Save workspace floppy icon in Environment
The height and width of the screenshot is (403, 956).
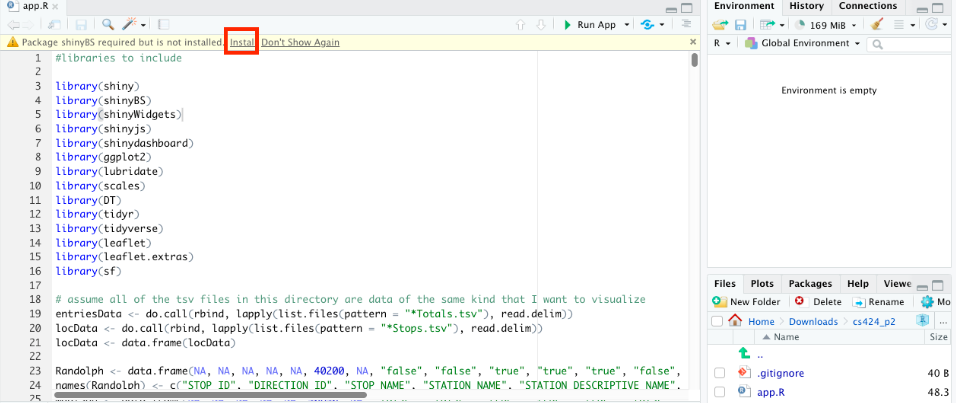(x=740, y=24)
